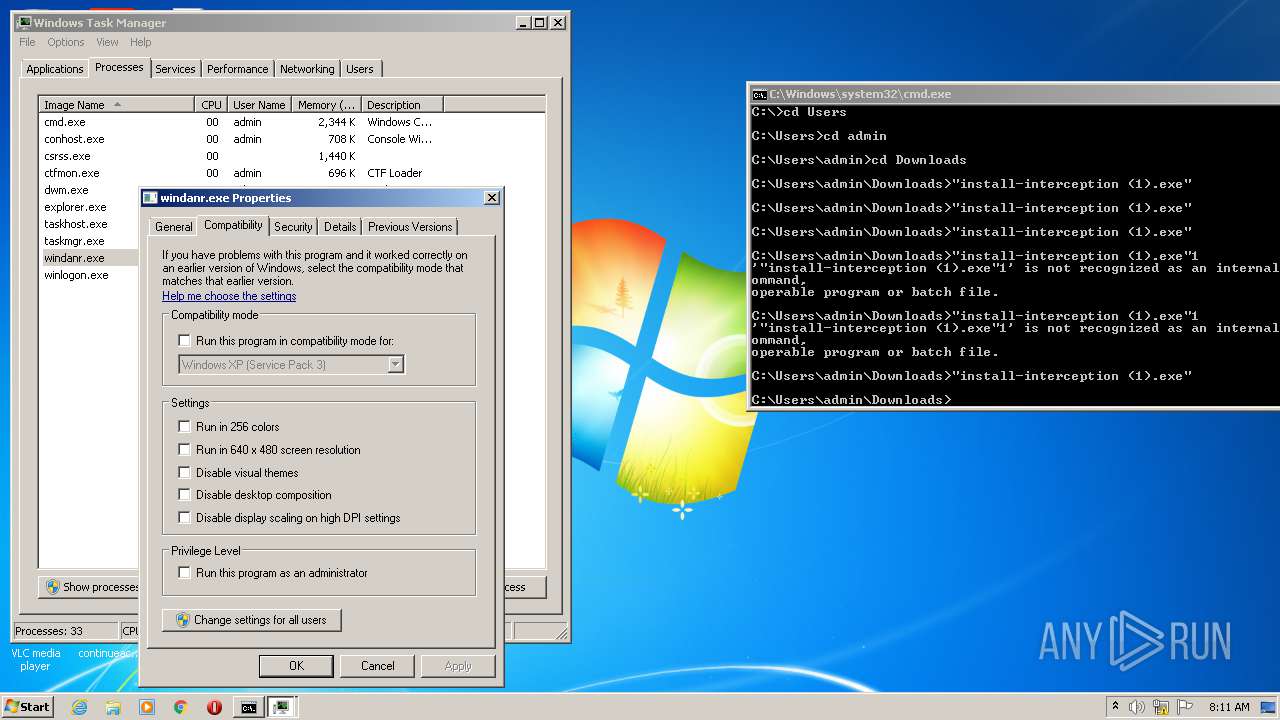Select the Task Manager Processes tab
Screen dimensions: 1280x720
(119, 67)
